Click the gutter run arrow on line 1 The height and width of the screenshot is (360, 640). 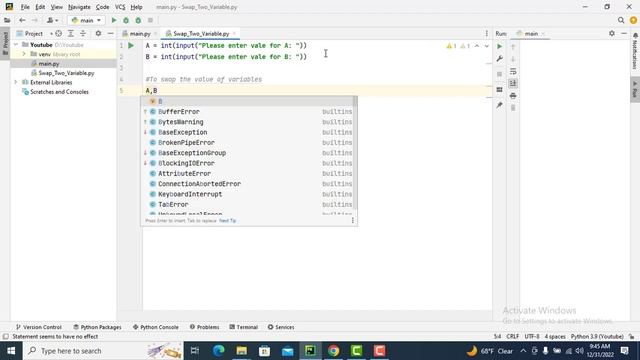tap(131, 46)
